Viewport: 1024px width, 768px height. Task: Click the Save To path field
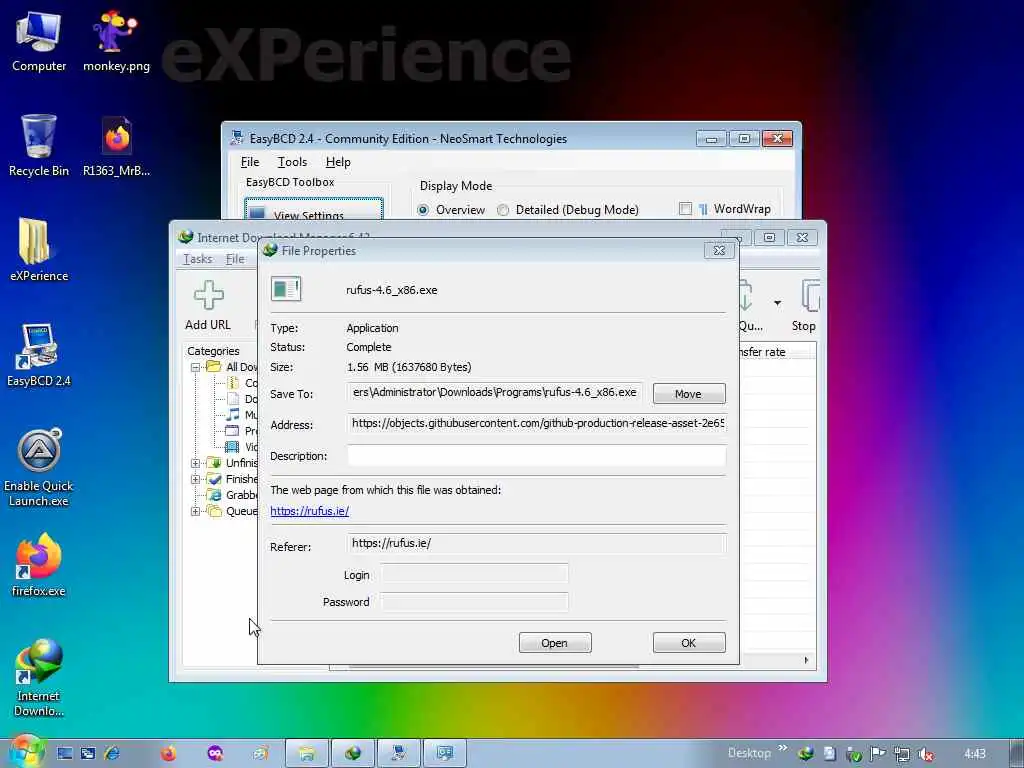(494, 392)
